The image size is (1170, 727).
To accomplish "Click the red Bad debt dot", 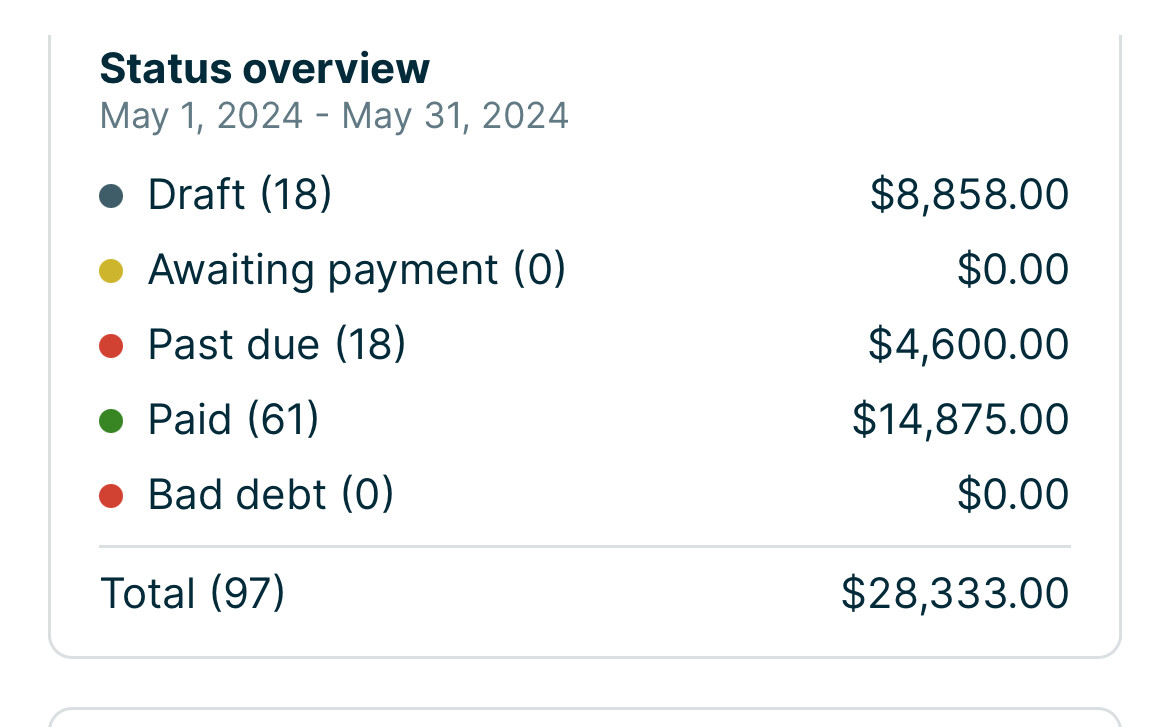I will (111, 496).
